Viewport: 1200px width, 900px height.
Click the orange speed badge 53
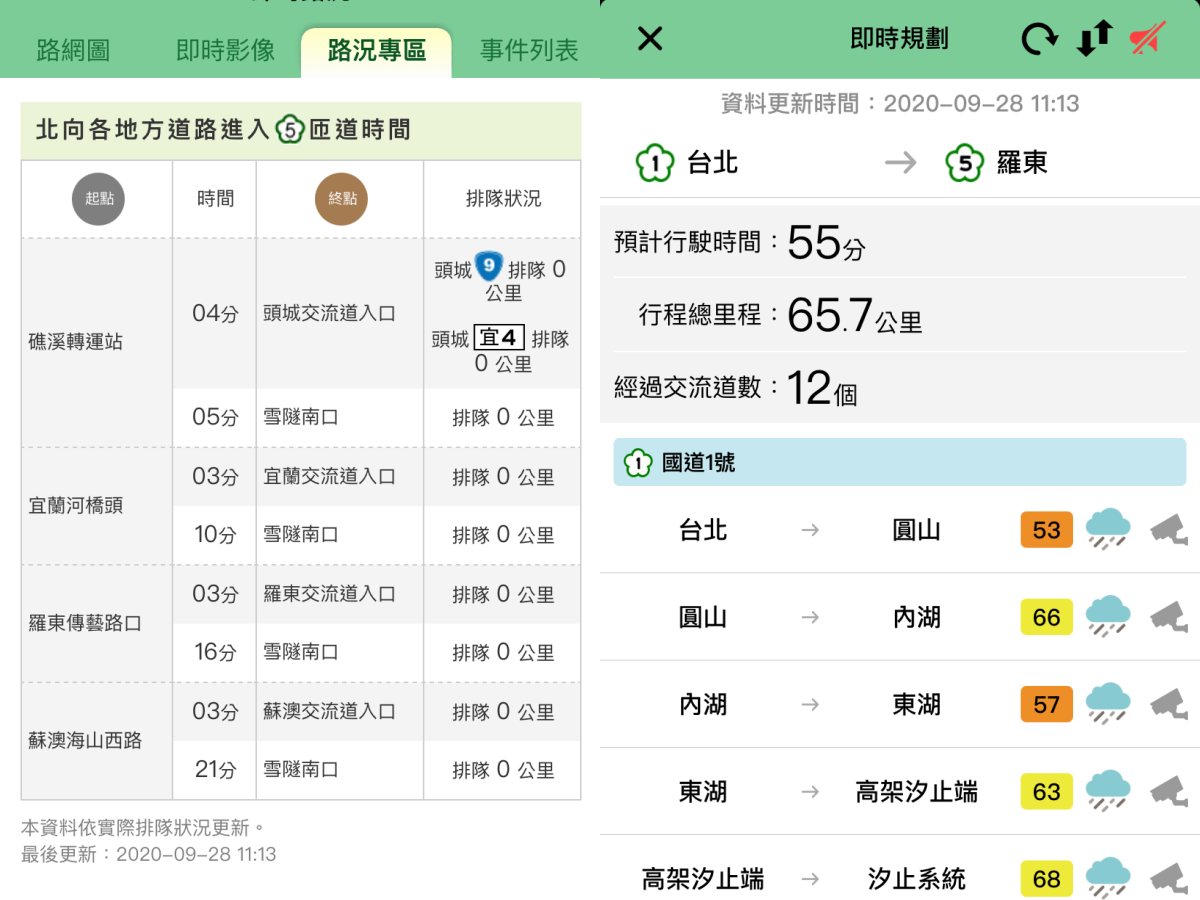coord(1046,529)
